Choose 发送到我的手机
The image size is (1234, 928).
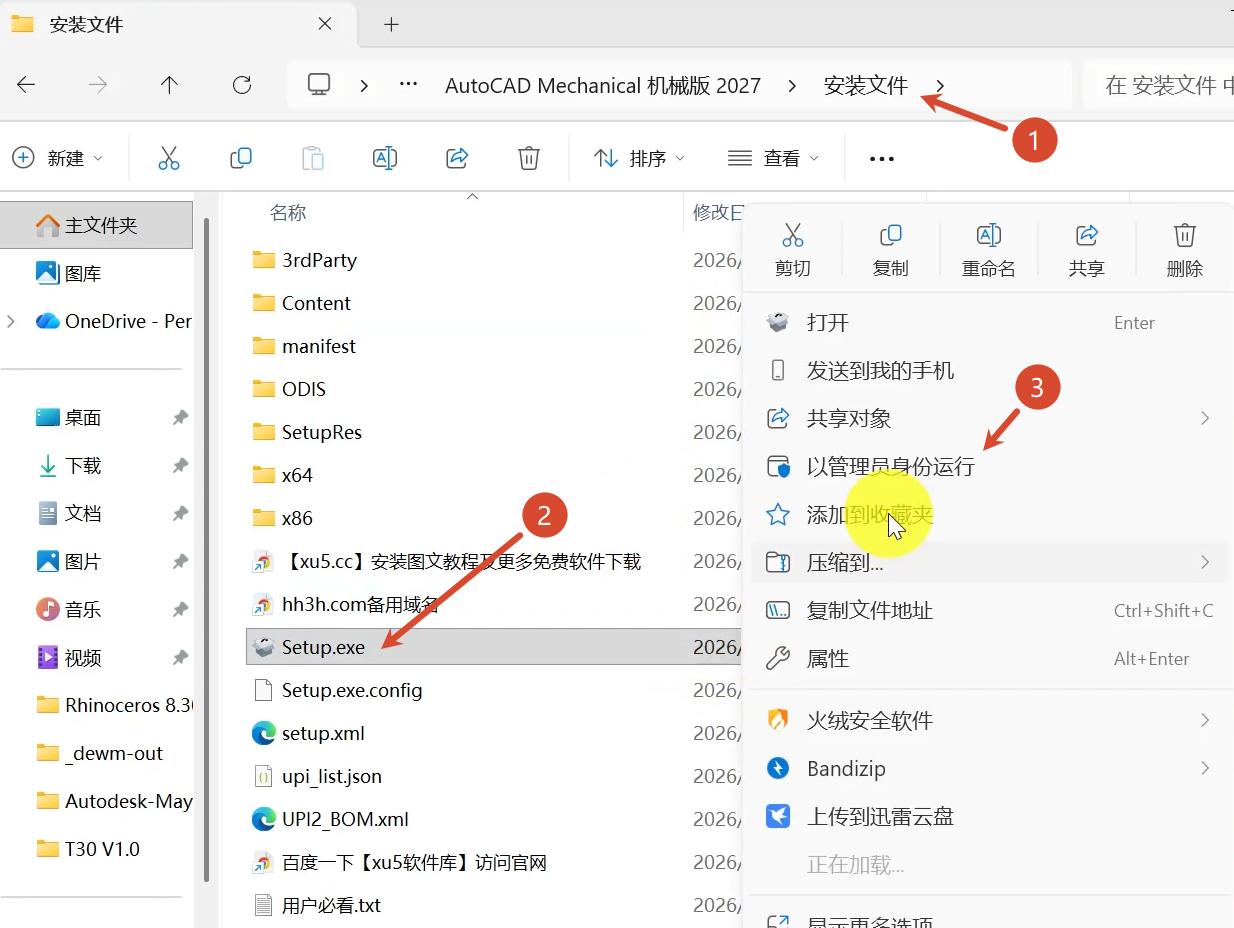point(989,370)
